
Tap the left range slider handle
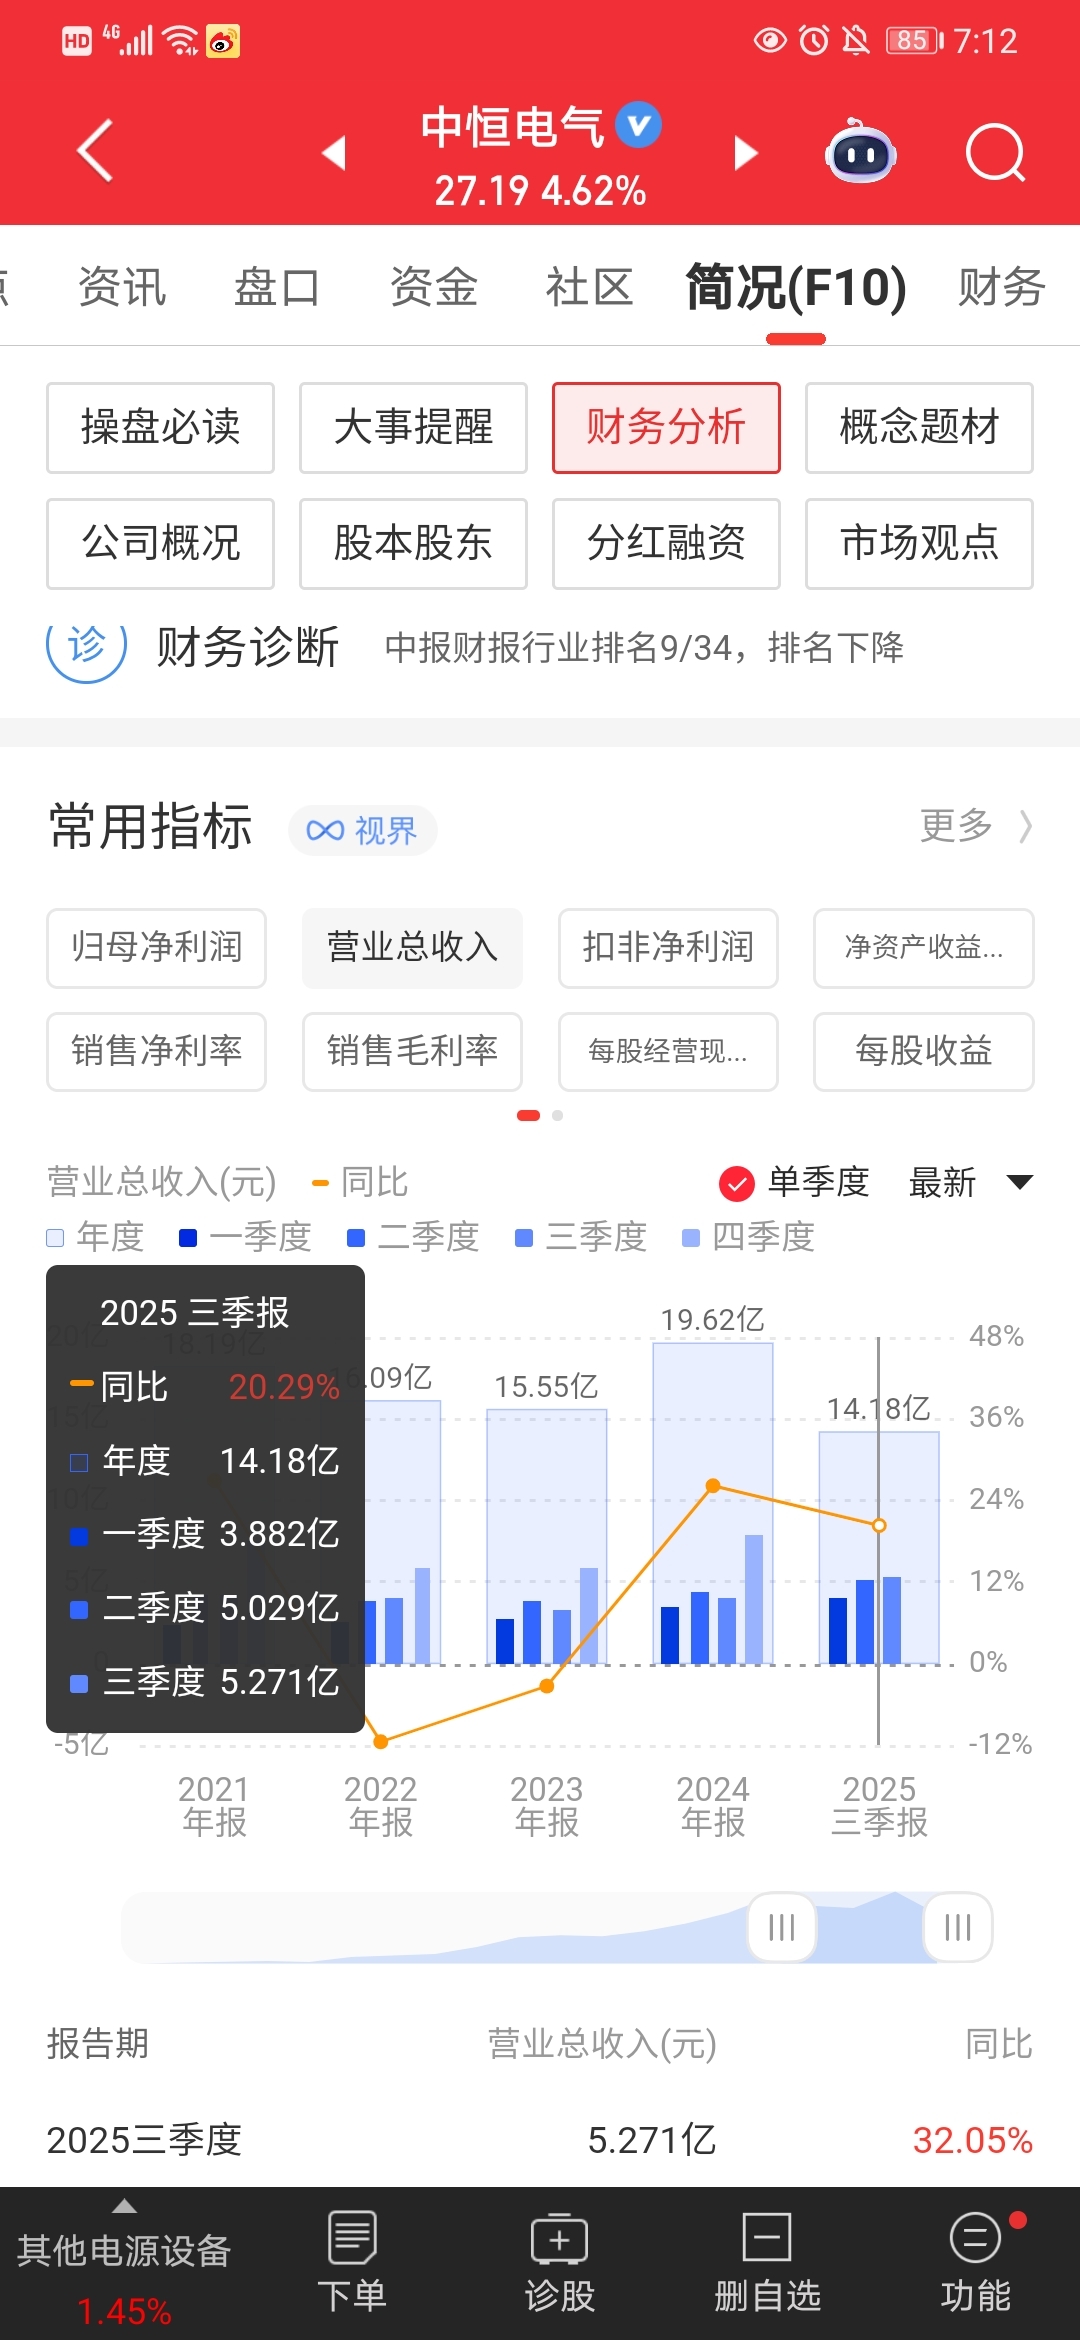click(x=782, y=1927)
